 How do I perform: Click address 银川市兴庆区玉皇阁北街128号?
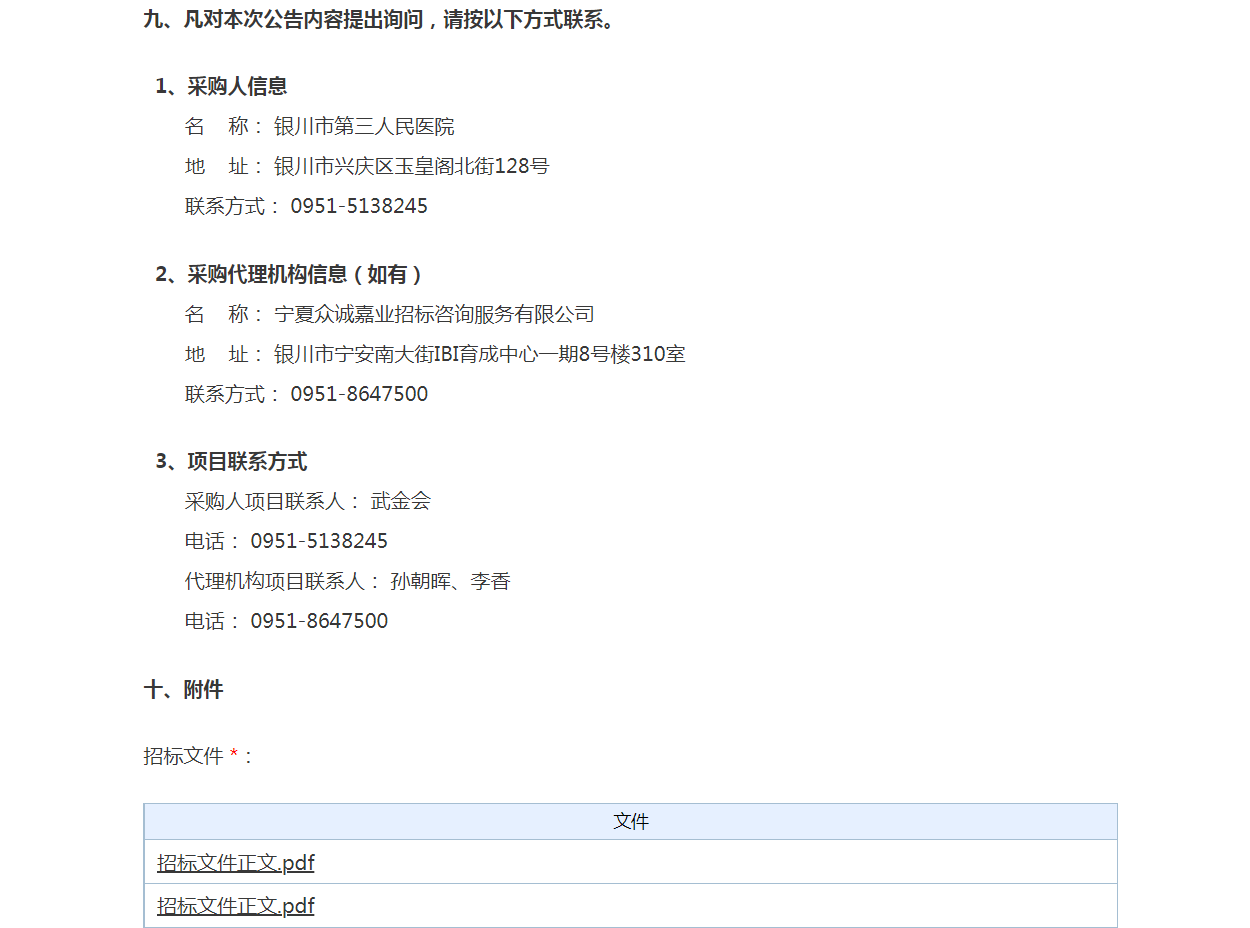coord(411,166)
